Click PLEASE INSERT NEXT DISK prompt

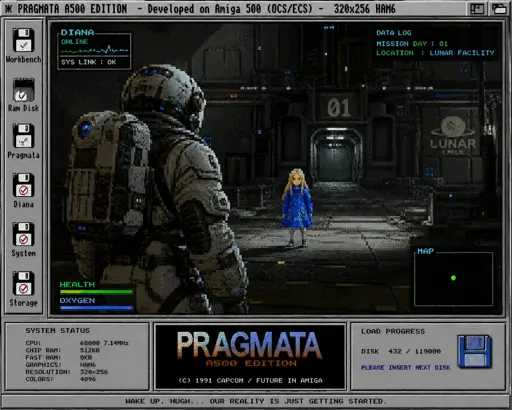(405, 367)
